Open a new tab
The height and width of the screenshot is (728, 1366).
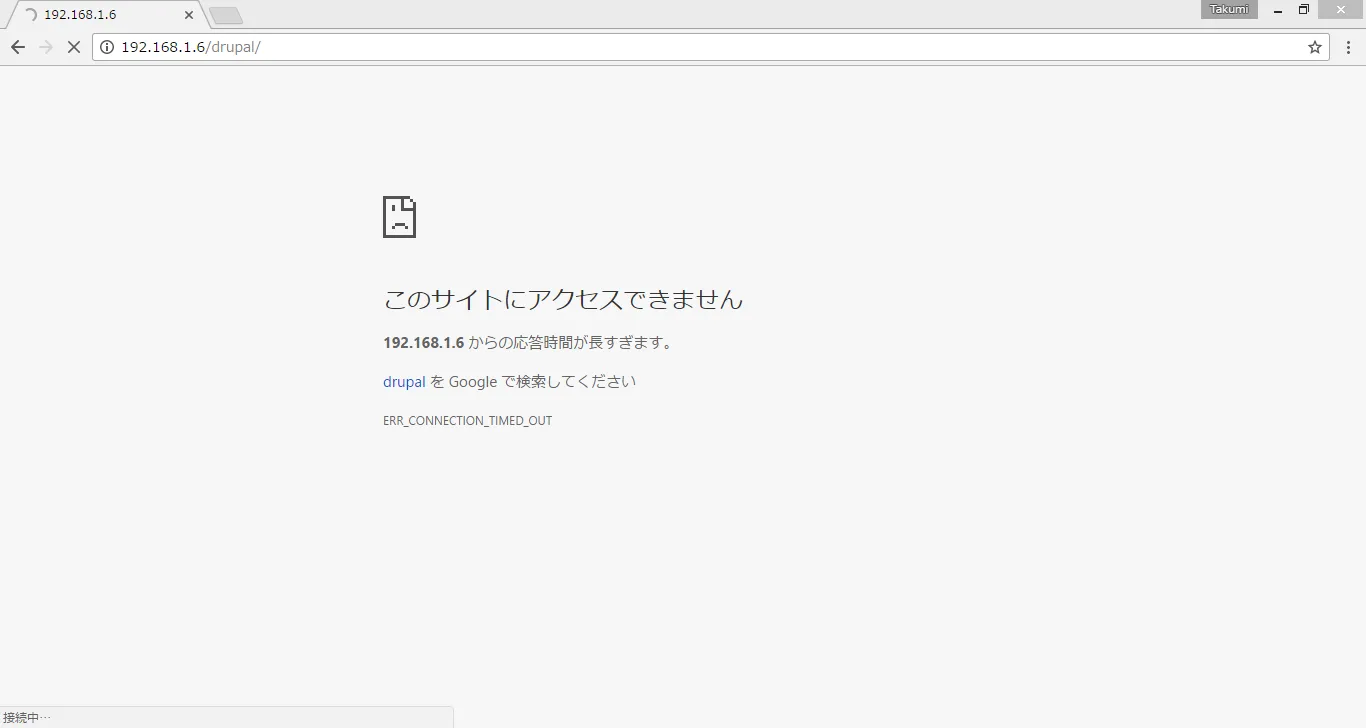(226, 15)
